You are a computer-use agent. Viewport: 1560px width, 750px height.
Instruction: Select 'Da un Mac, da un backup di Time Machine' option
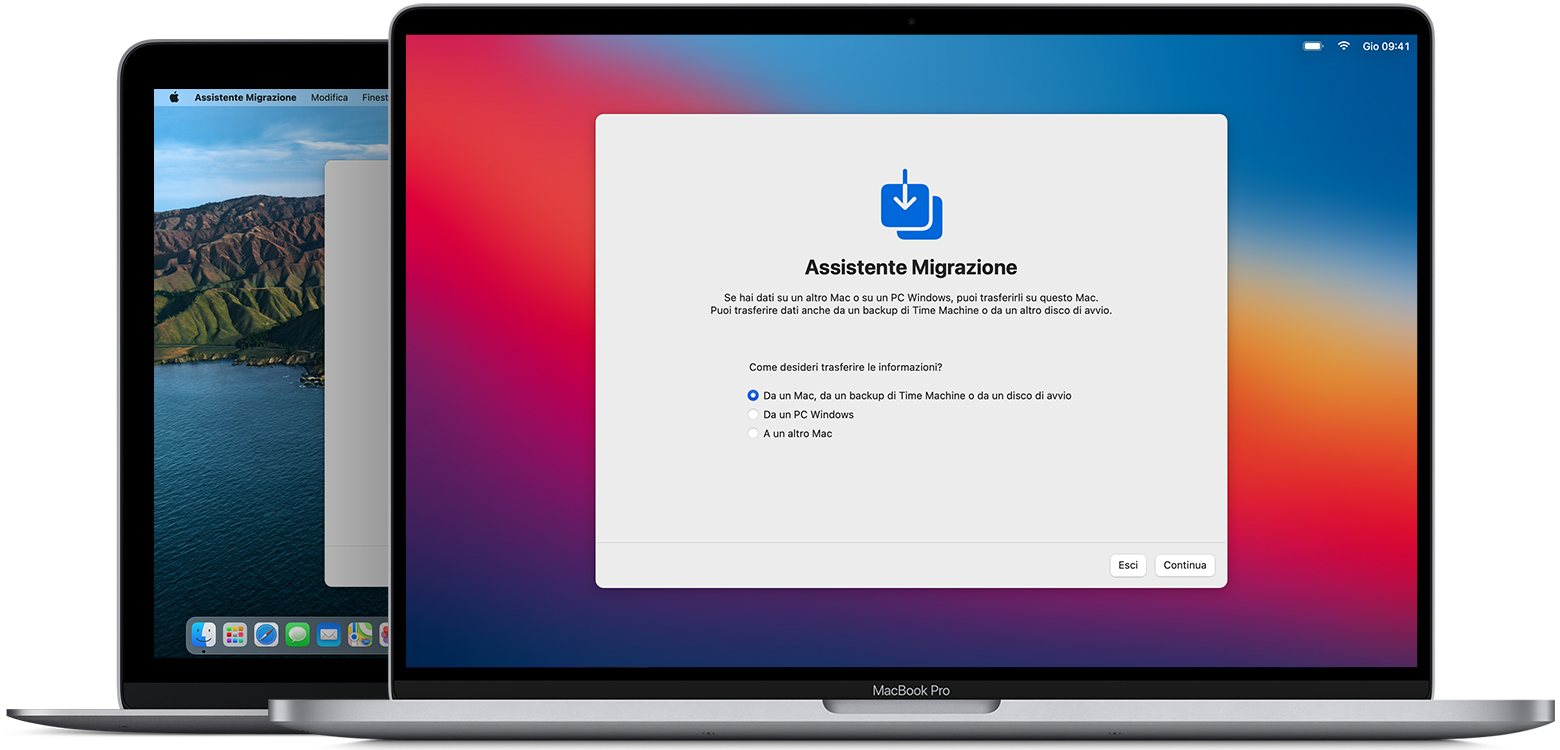(x=753, y=396)
